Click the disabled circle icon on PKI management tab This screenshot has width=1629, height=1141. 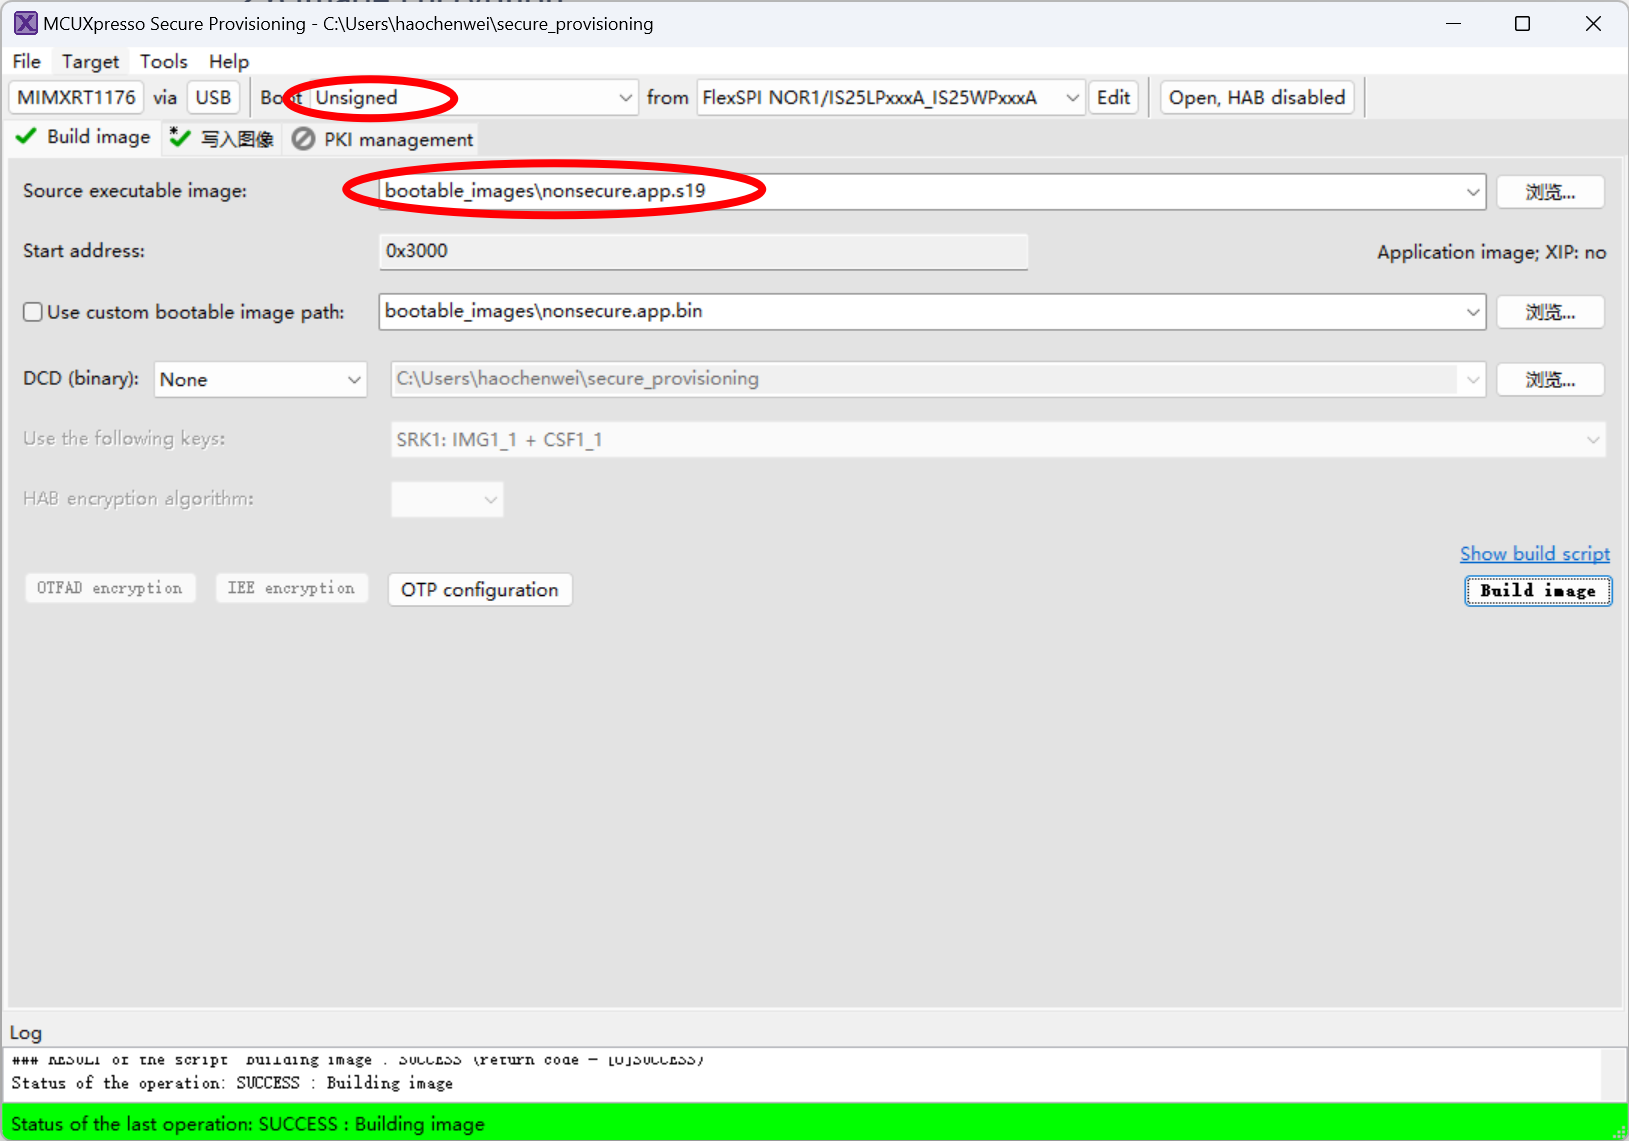[303, 139]
